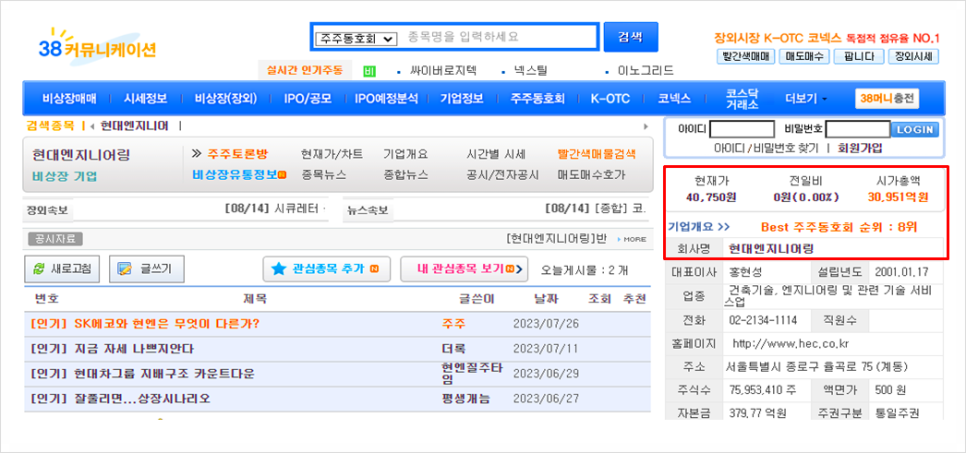Open 아이디/비밀번호 찾기 link
The image size is (966, 453).
point(766,148)
